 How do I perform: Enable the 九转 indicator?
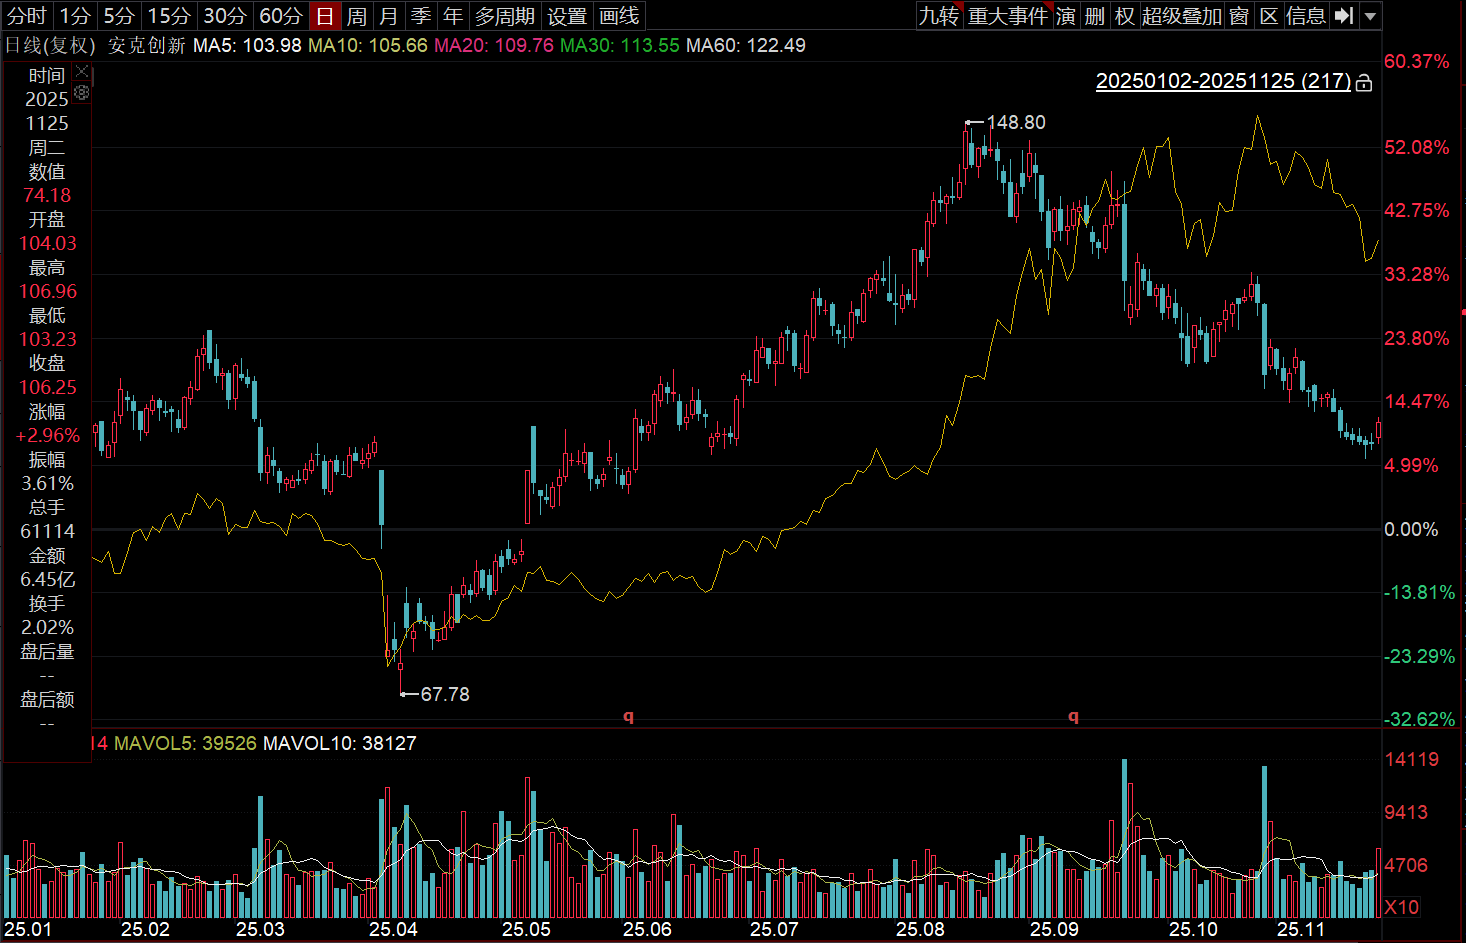tap(939, 16)
